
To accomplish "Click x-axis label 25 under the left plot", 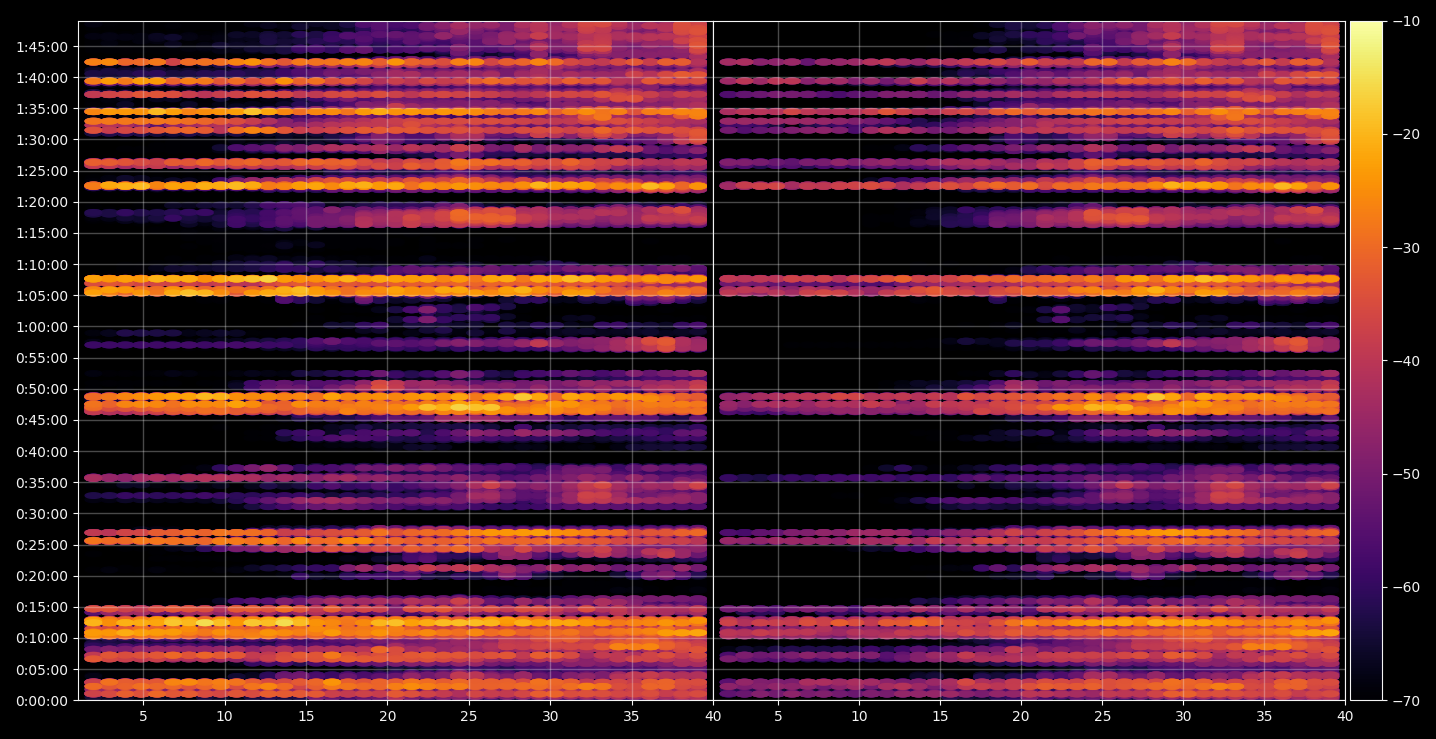I will (x=469, y=716).
